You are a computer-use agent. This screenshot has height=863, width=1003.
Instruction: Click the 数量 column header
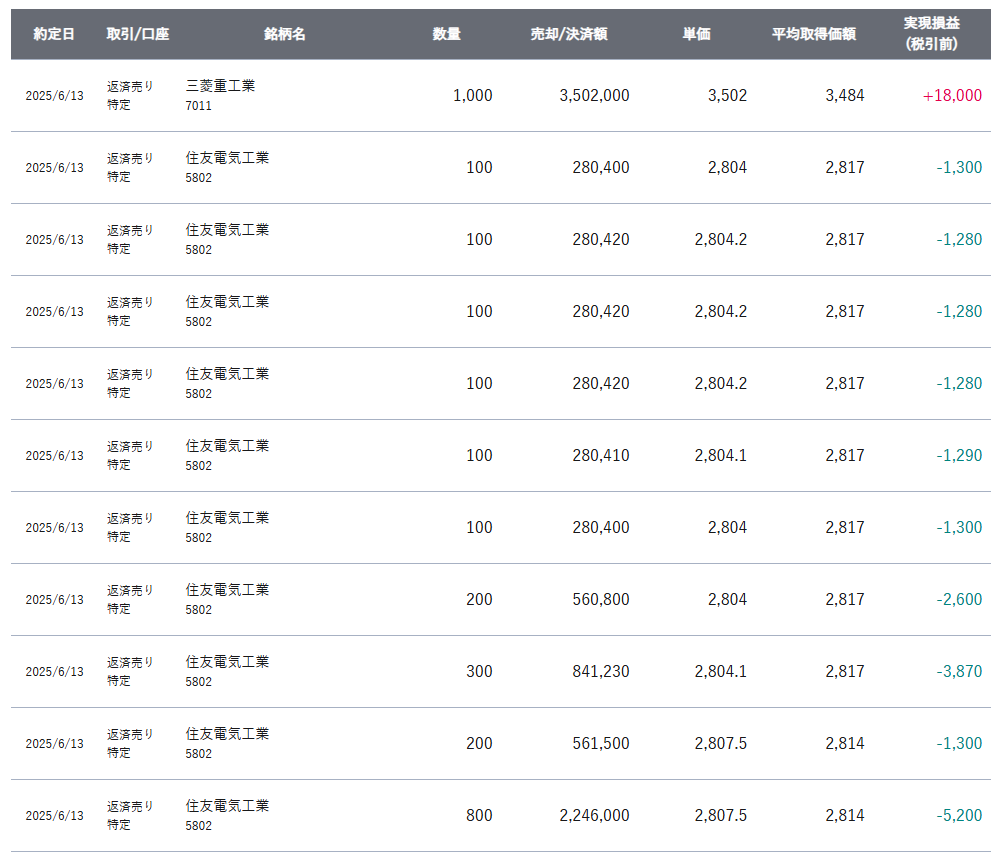click(x=446, y=34)
